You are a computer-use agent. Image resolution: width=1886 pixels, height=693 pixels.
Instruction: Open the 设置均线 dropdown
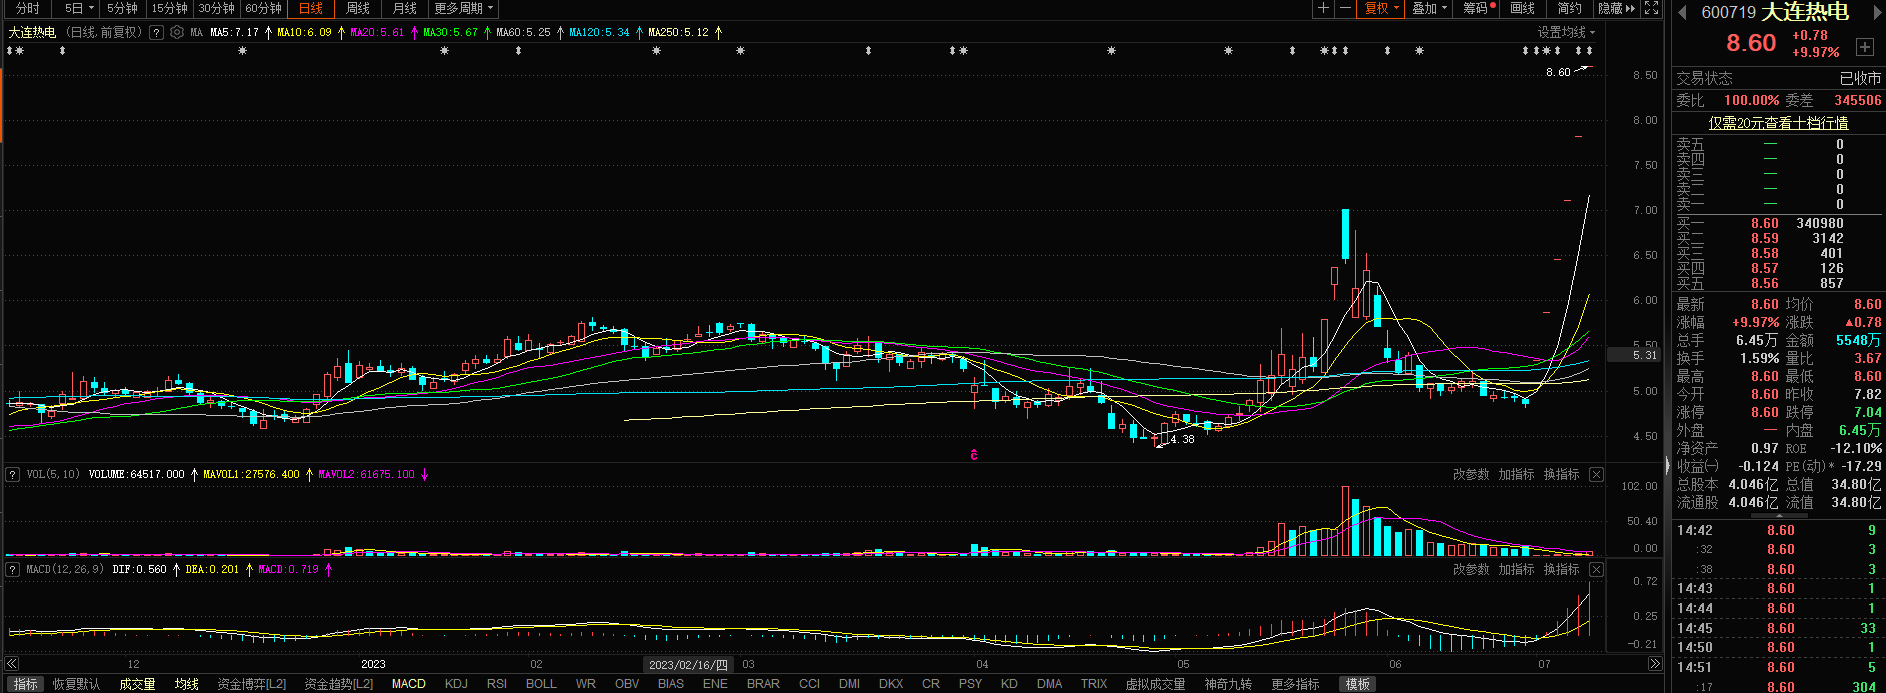[x=1566, y=32]
